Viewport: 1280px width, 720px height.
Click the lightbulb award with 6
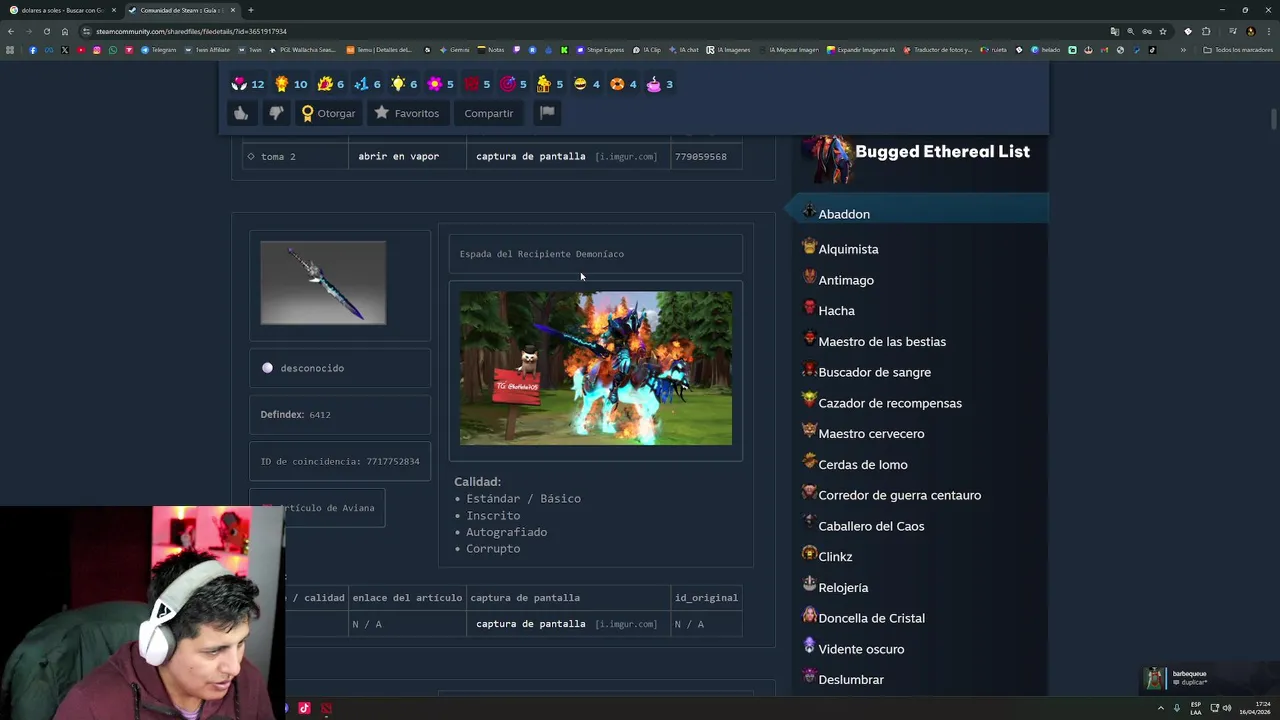point(405,84)
